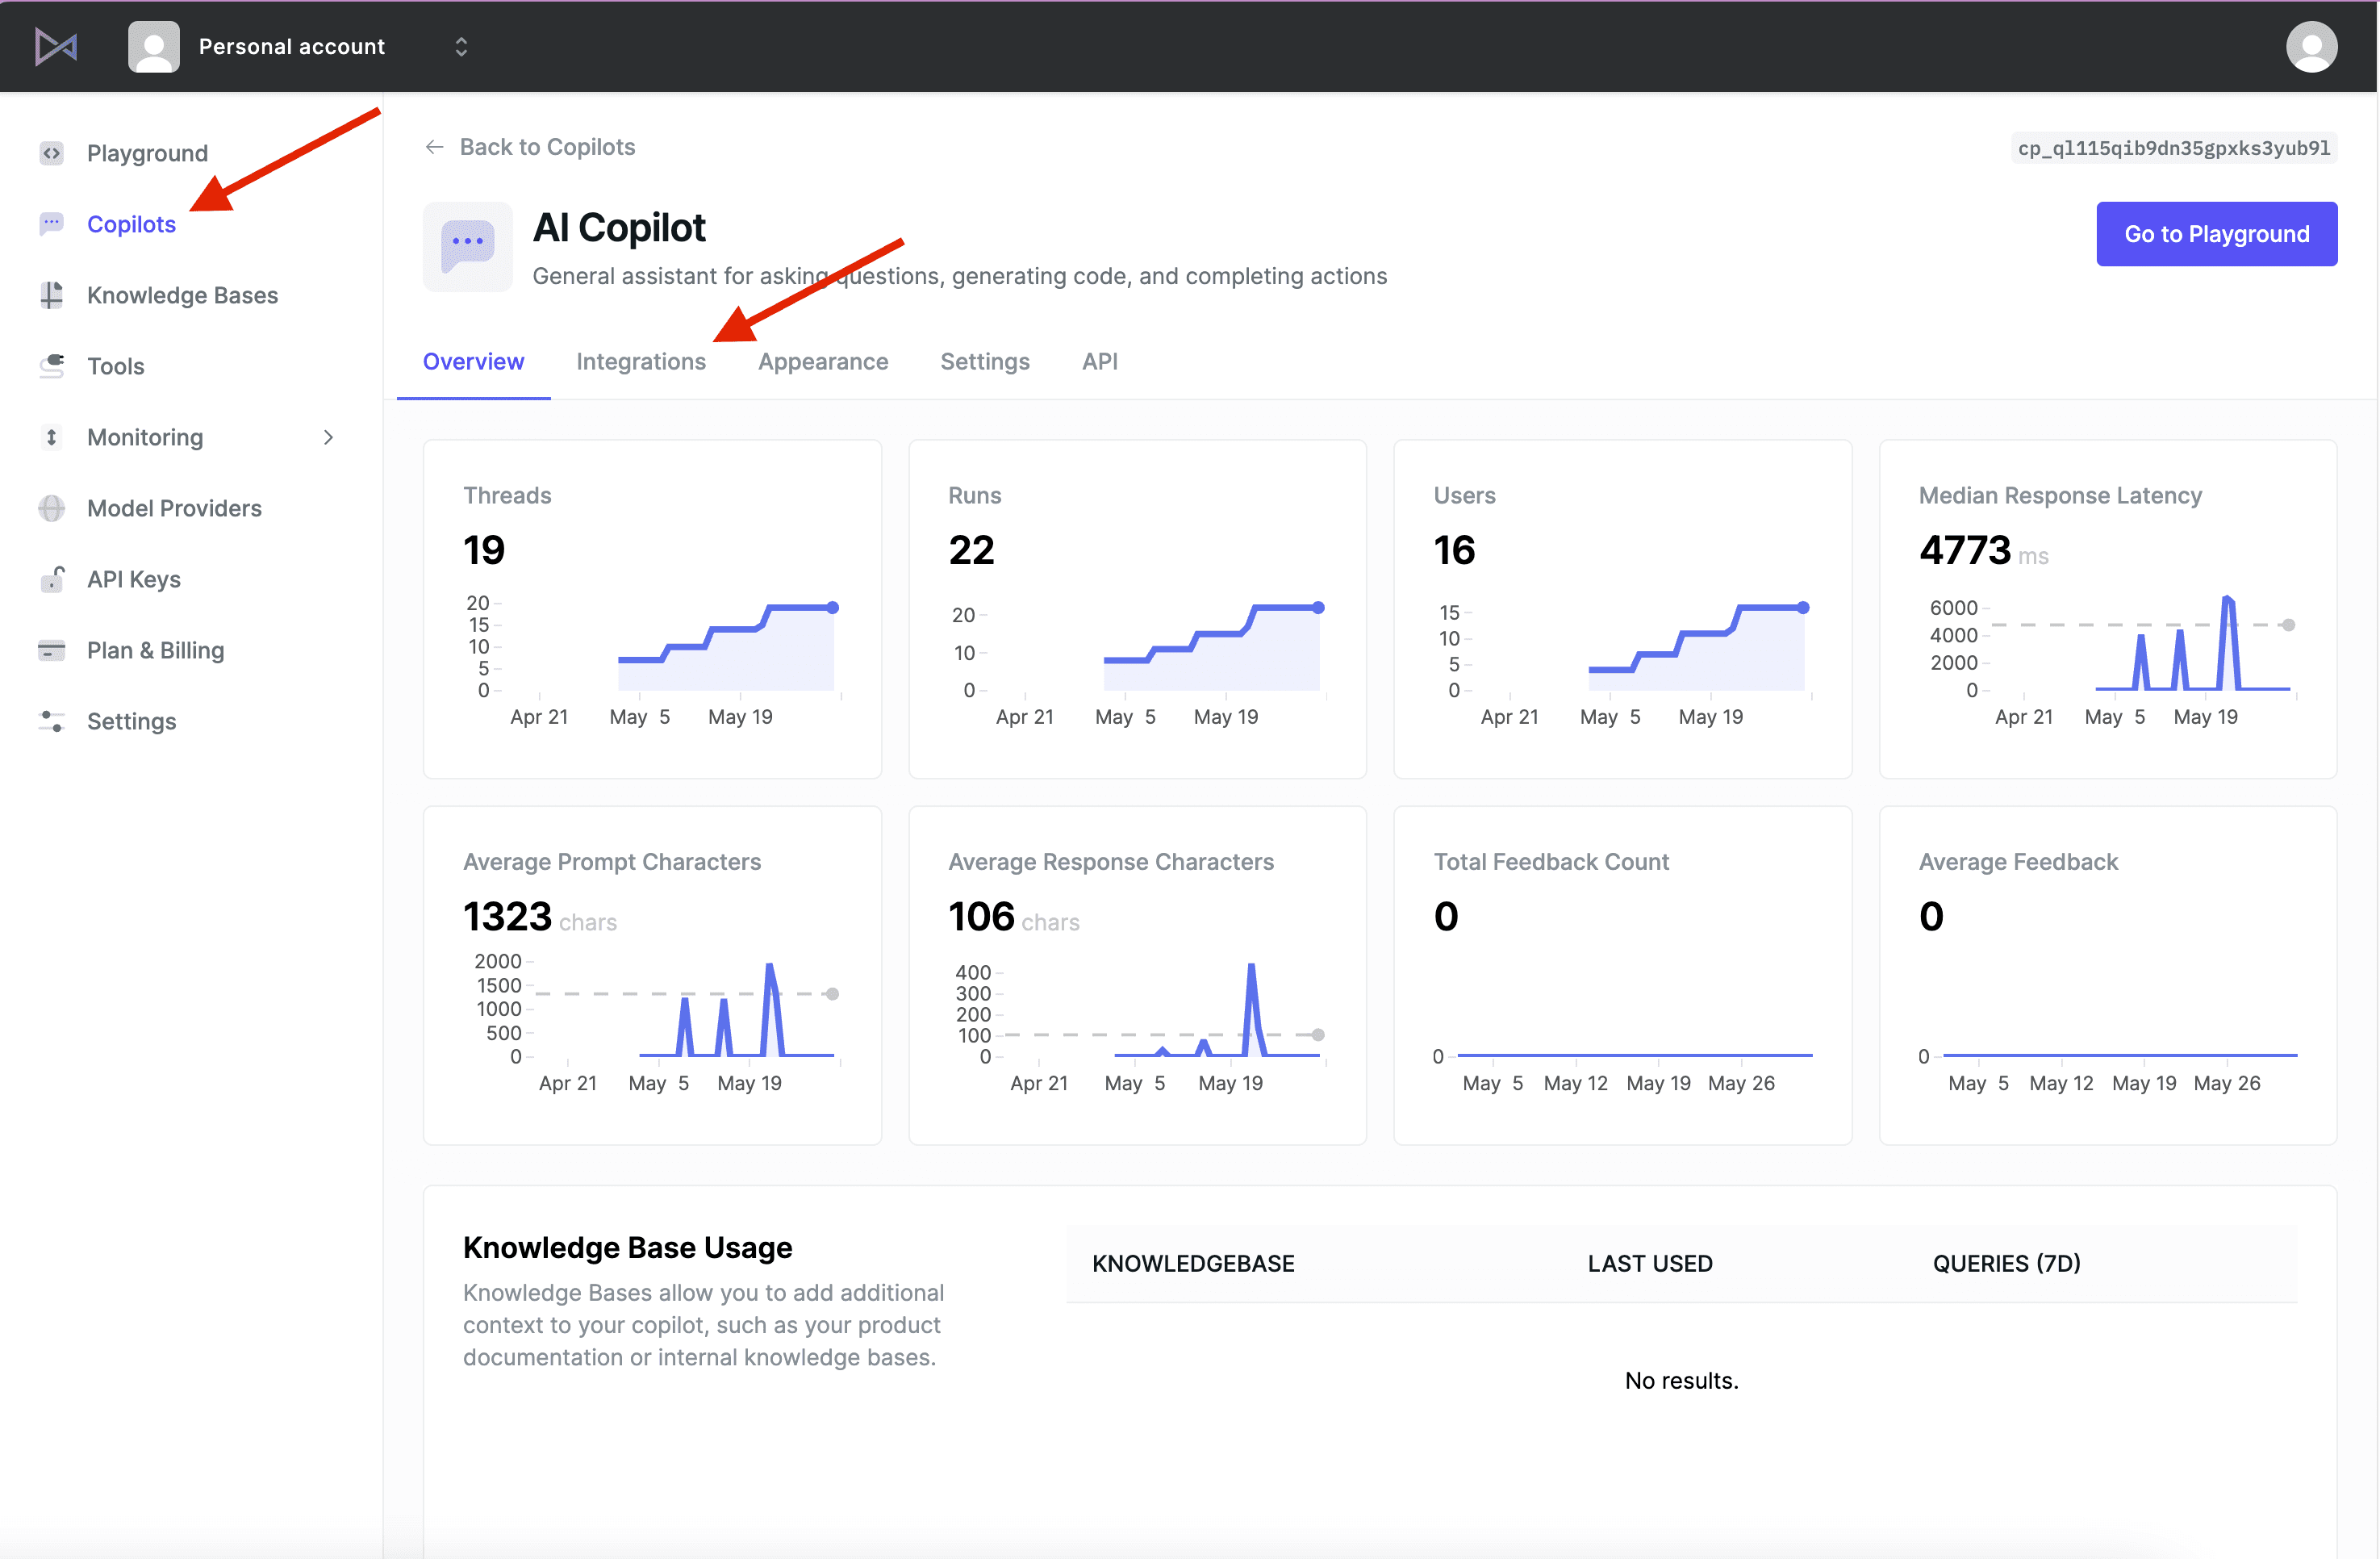Viewport: 2380px width, 1559px height.
Task: Click the Plan & Billing card icon
Action: (51, 650)
